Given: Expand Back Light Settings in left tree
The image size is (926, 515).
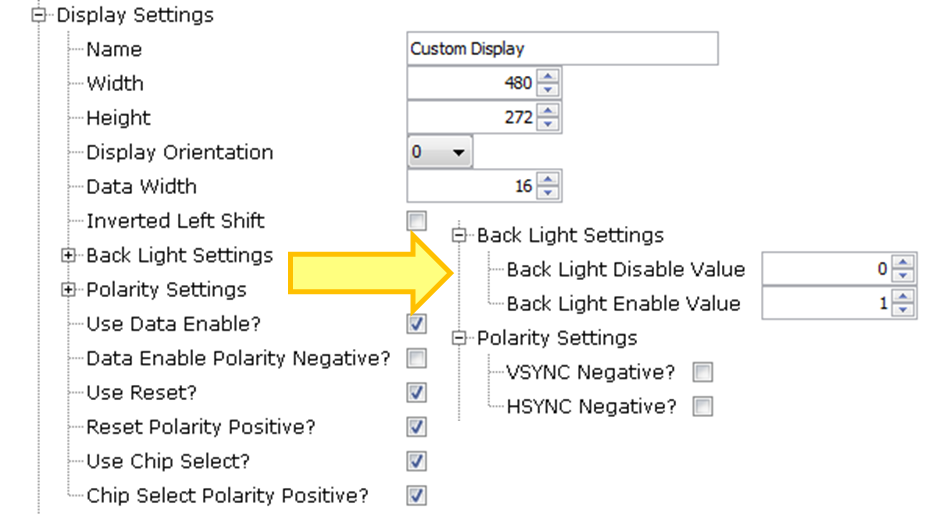Looking at the screenshot, I should click(69, 255).
